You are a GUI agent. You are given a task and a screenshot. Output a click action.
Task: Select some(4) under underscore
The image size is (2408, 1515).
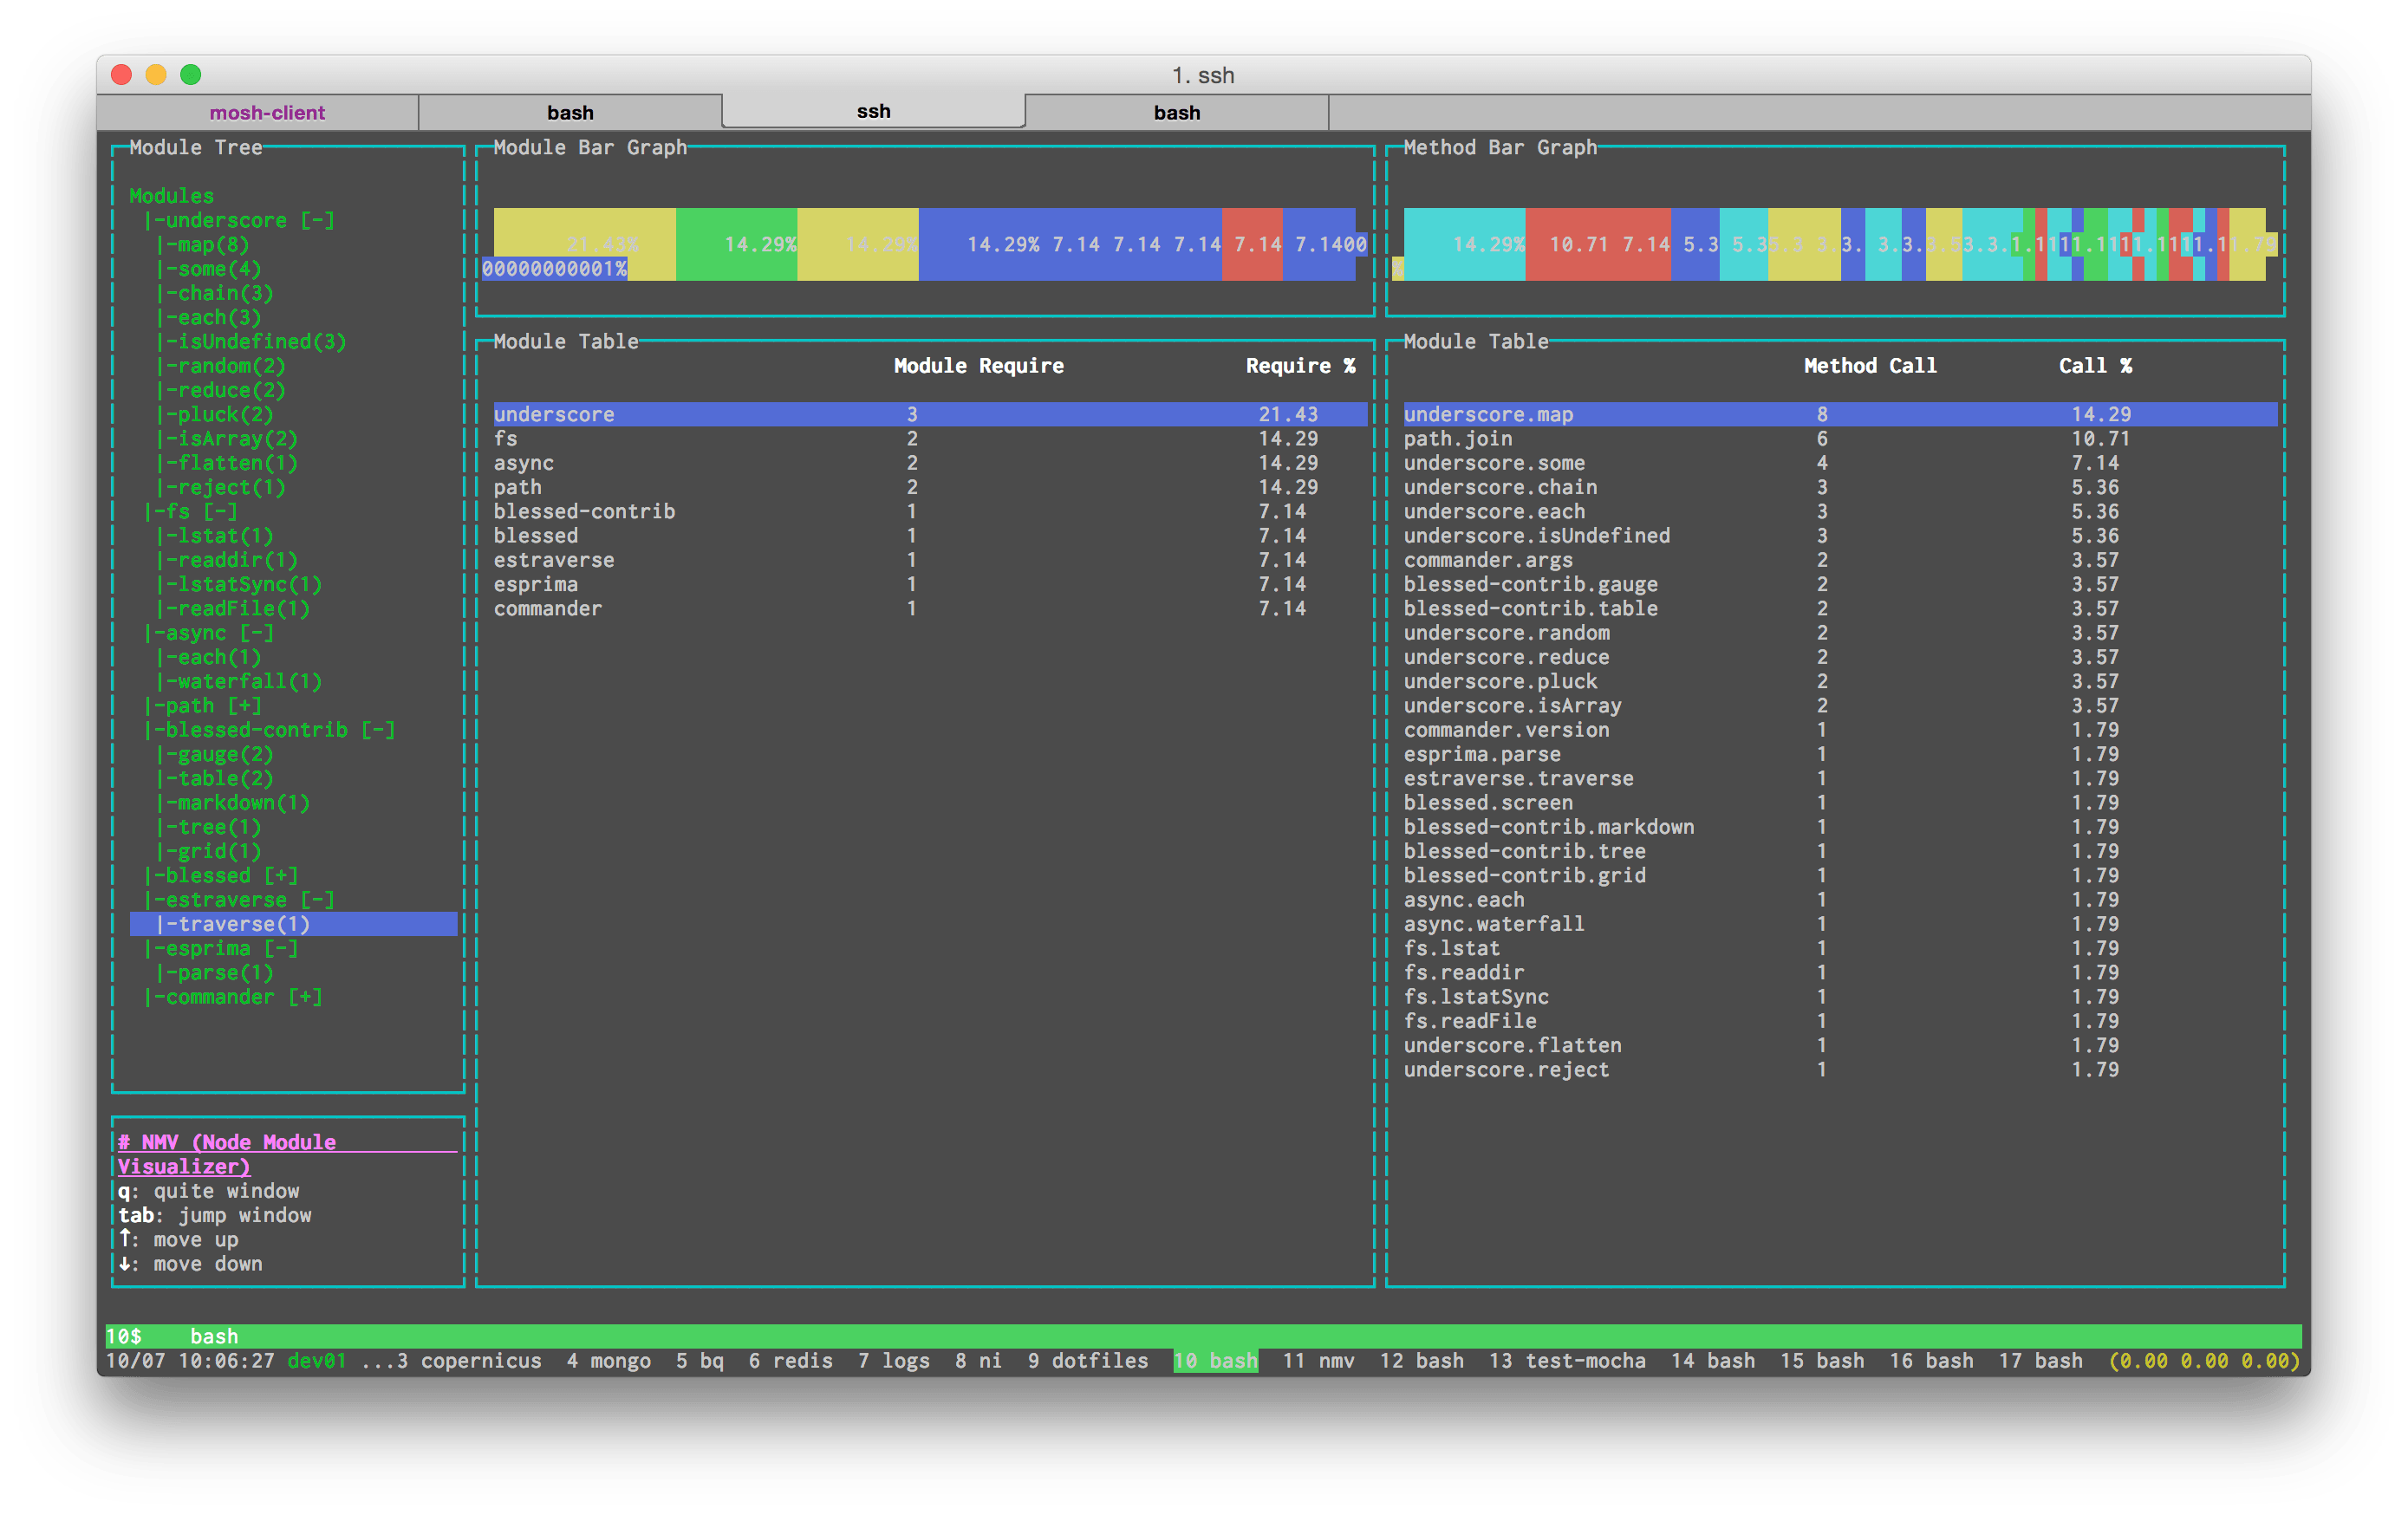(x=209, y=268)
